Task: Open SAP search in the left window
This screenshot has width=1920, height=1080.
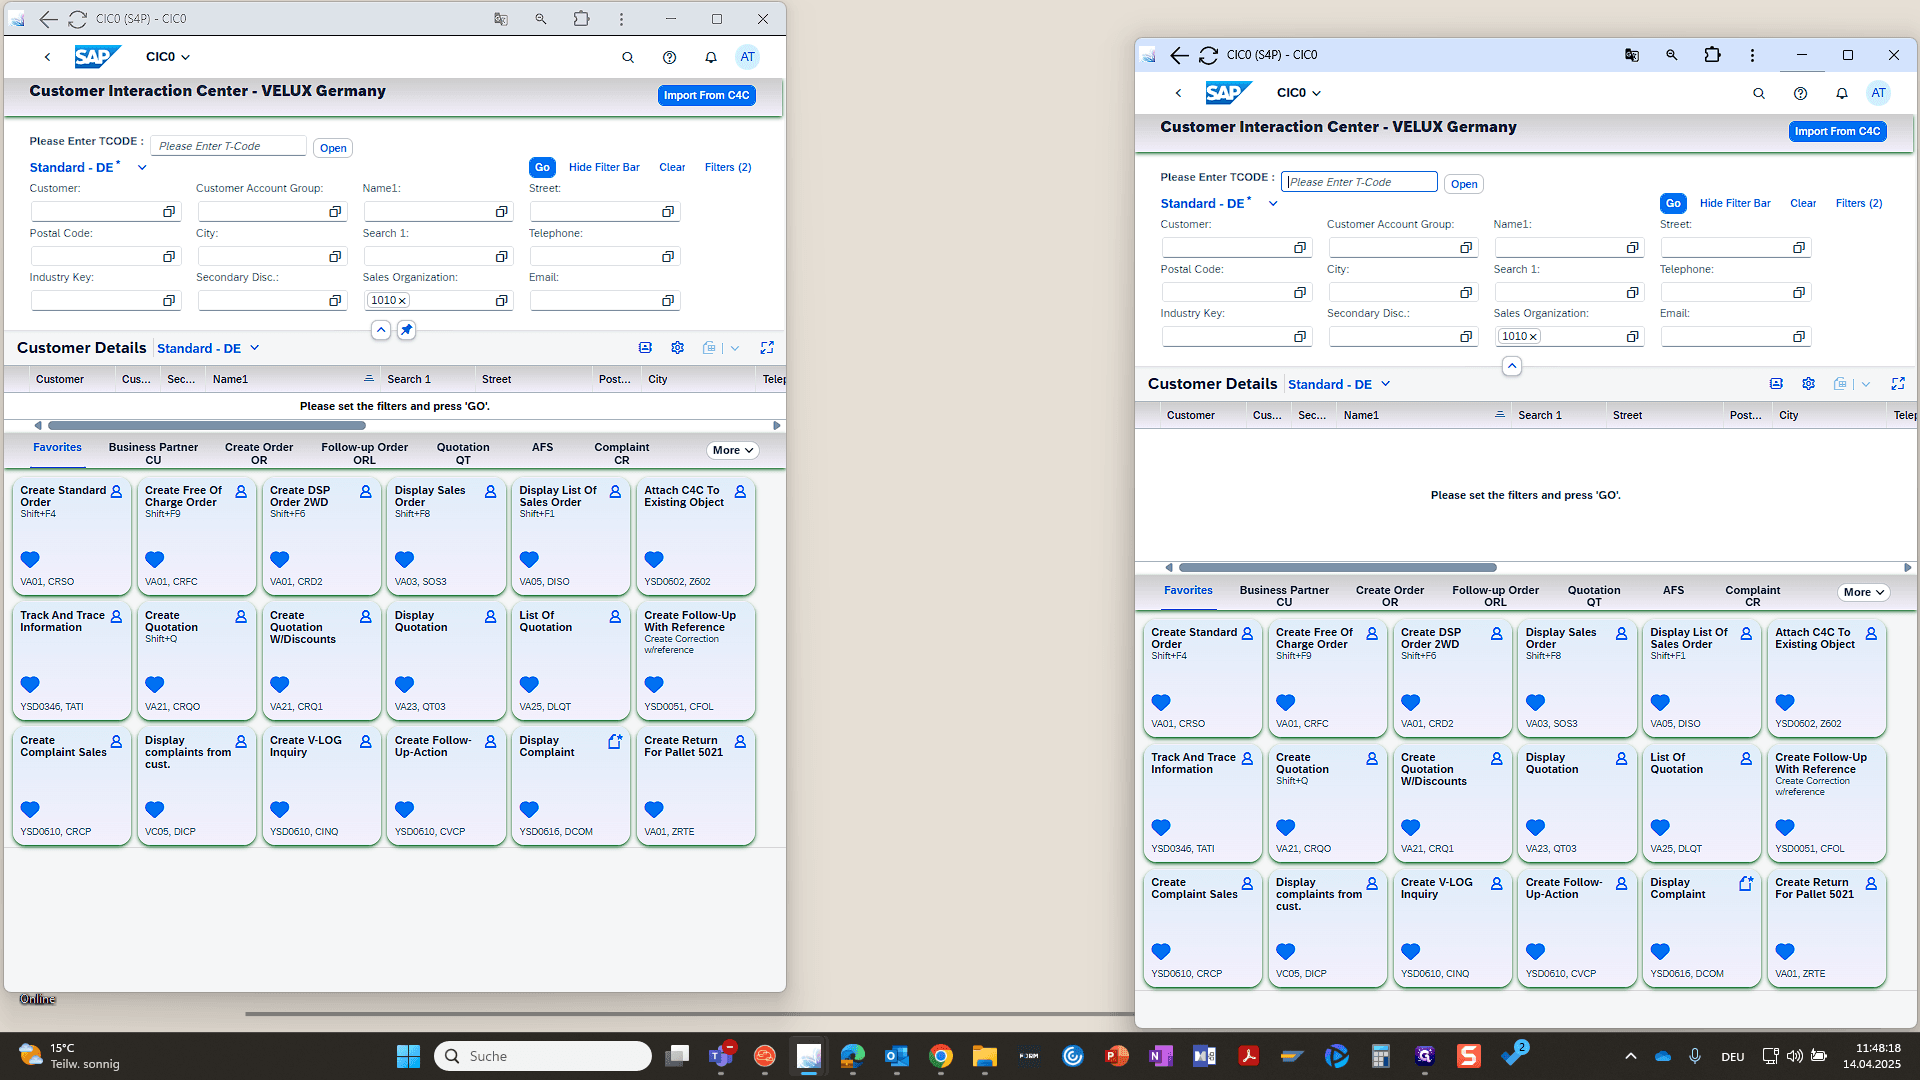Action: 628,57
